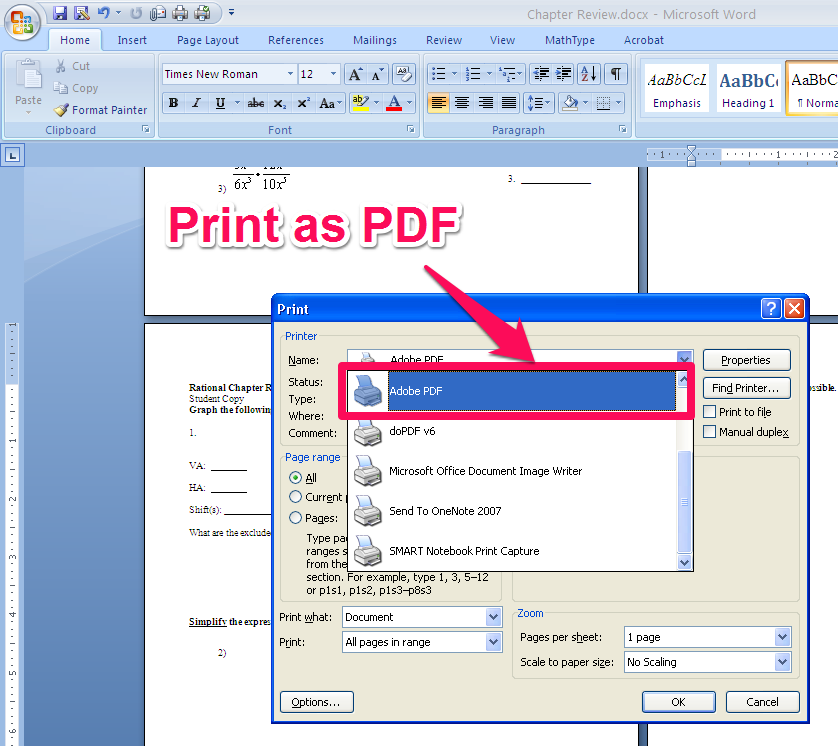Apply Italic formatting
Viewport: 838px width, 746px height.
point(197,103)
